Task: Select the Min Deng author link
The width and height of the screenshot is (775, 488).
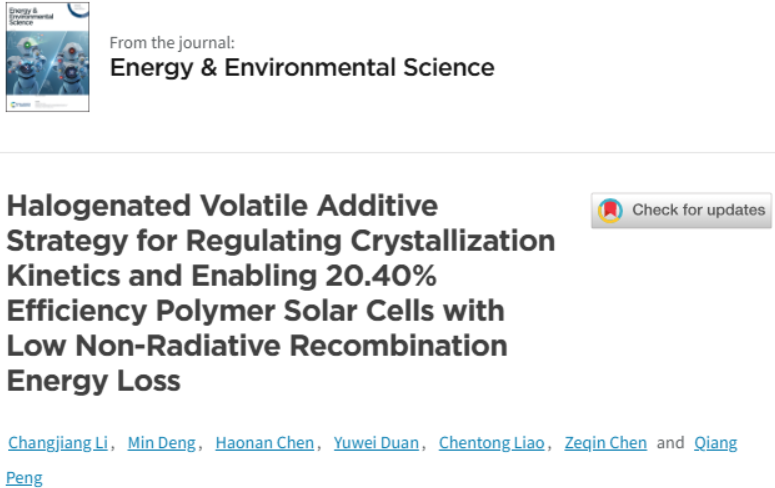Action: point(162,443)
